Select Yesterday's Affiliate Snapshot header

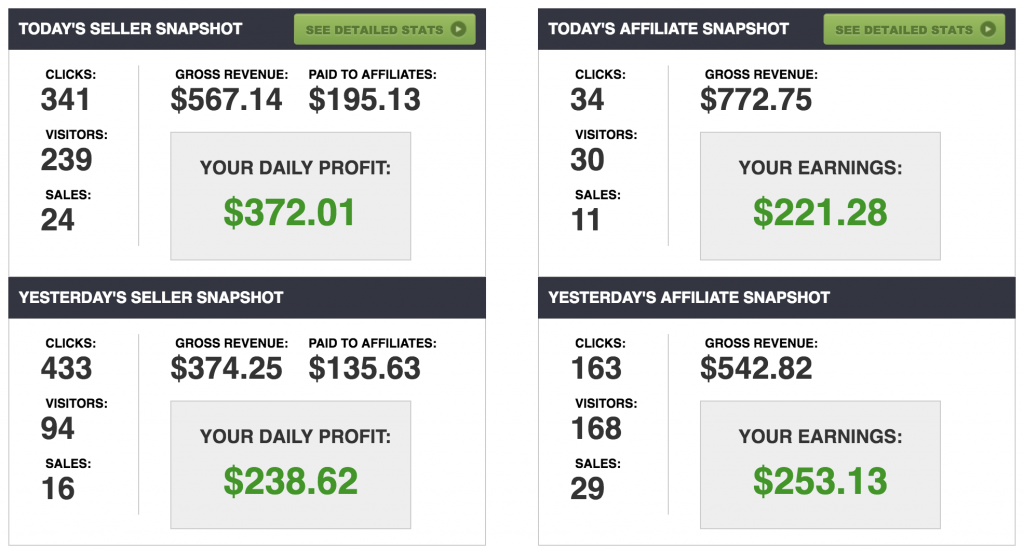tap(689, 298)
